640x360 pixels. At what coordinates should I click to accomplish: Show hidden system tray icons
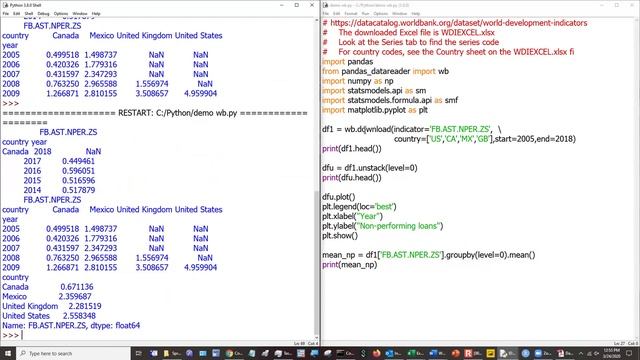[x=581, y=353]
